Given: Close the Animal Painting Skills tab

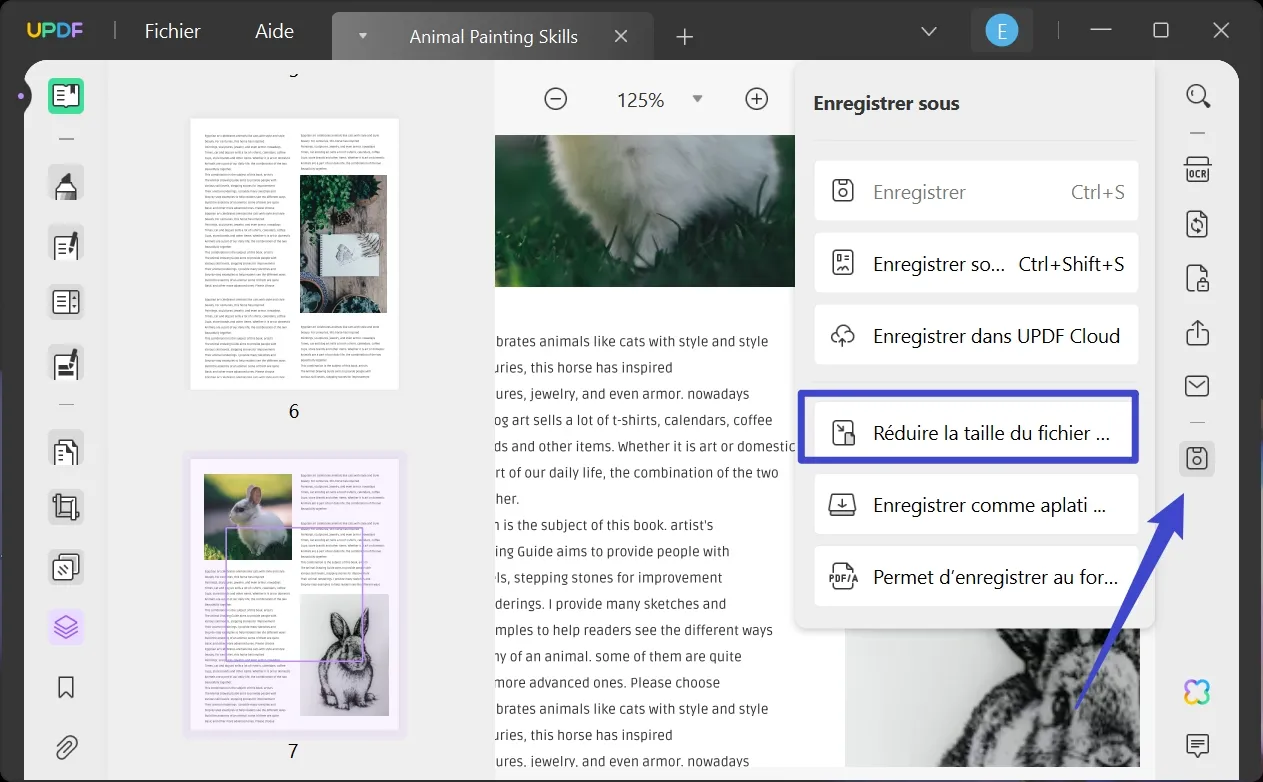Looking at the screenshot, I should pos(621,37).
